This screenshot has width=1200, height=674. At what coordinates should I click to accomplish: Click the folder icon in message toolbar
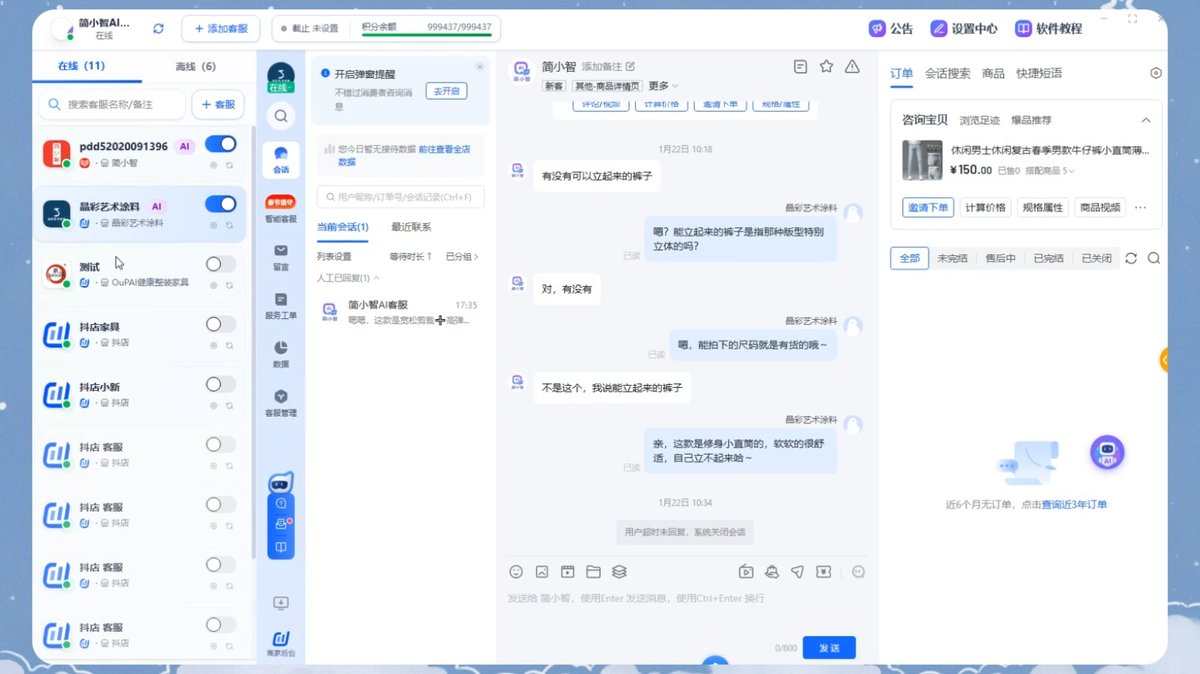coord(593,572)
